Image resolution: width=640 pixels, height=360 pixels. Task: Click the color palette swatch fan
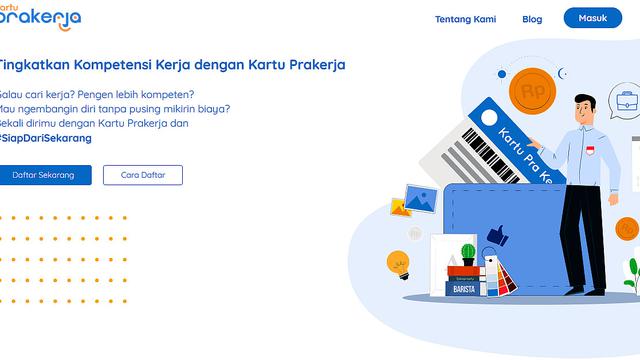(500, 276)
